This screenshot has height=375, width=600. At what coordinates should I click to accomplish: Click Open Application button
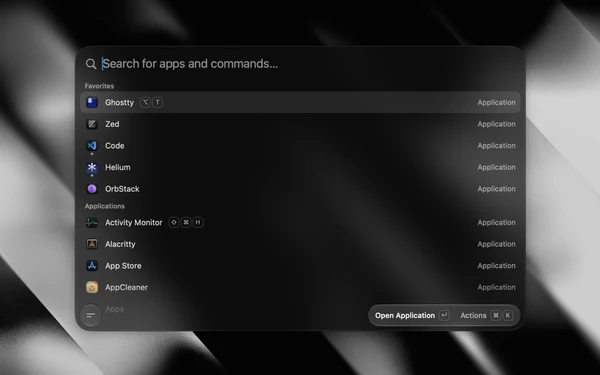(x=412, y=315)
